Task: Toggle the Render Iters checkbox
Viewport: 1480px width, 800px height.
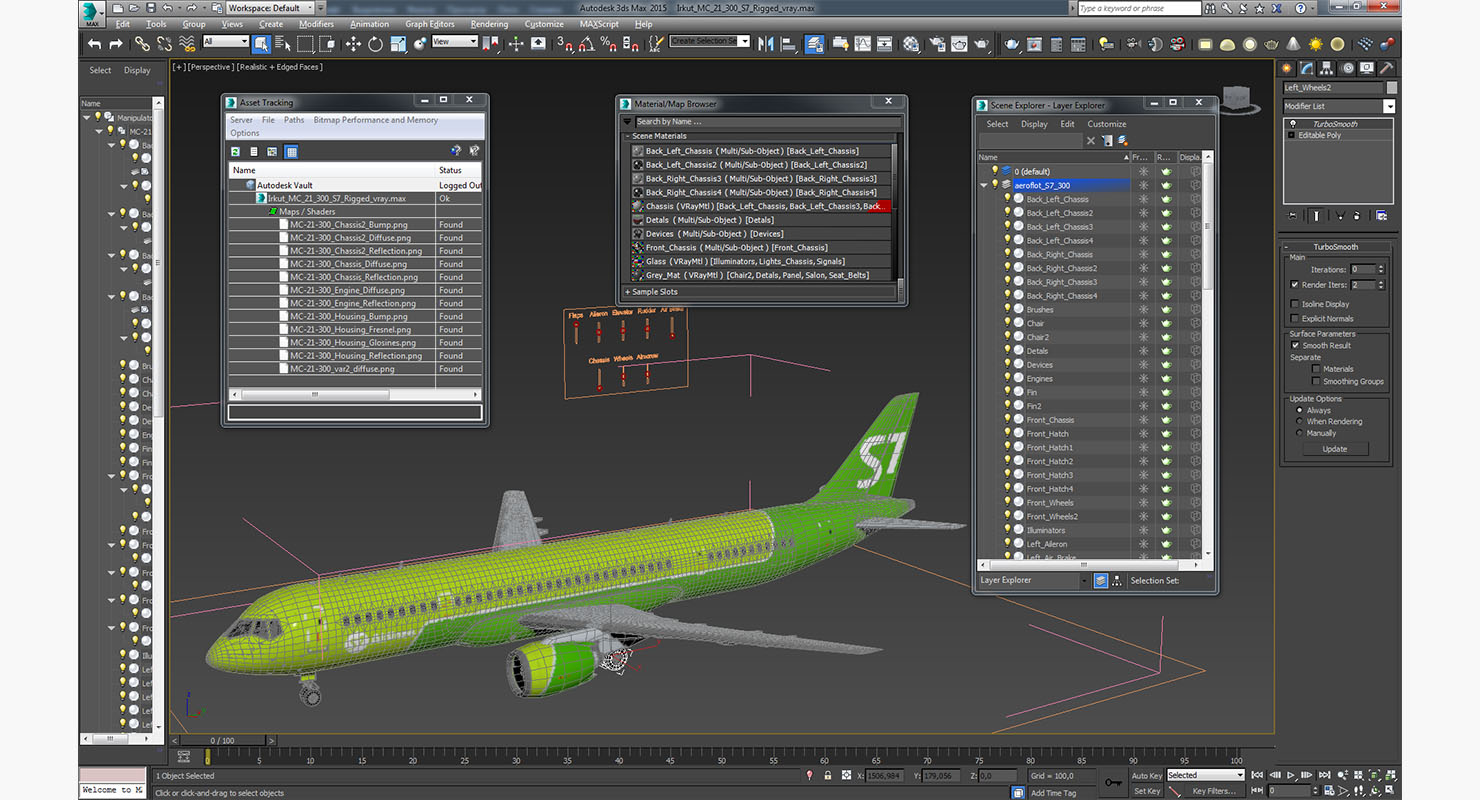Action: [1295, 285]
